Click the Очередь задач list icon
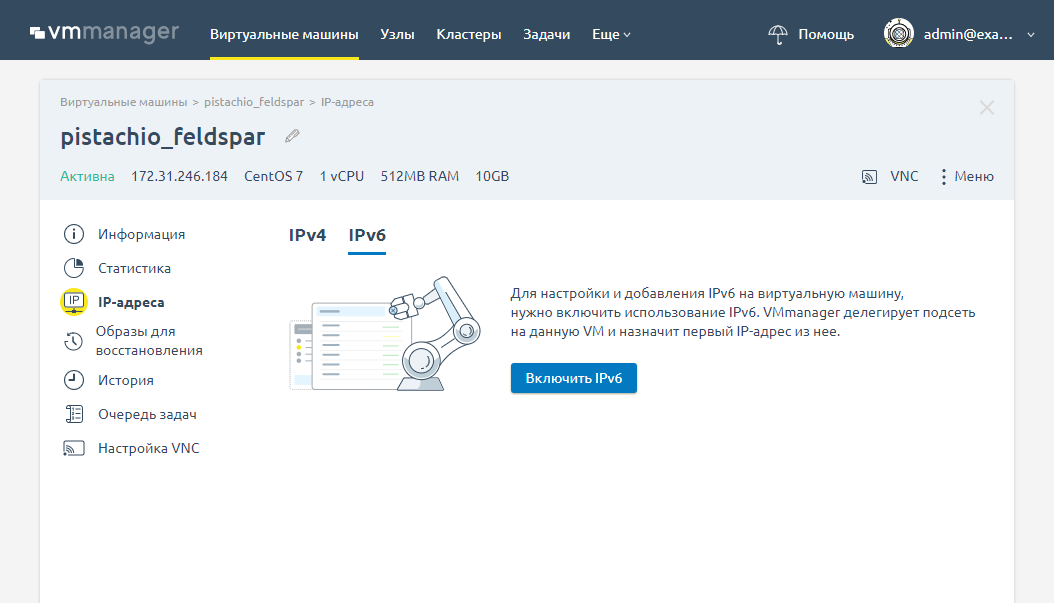The width and height of the screenshot is (1054, 603). click(74, 414)
